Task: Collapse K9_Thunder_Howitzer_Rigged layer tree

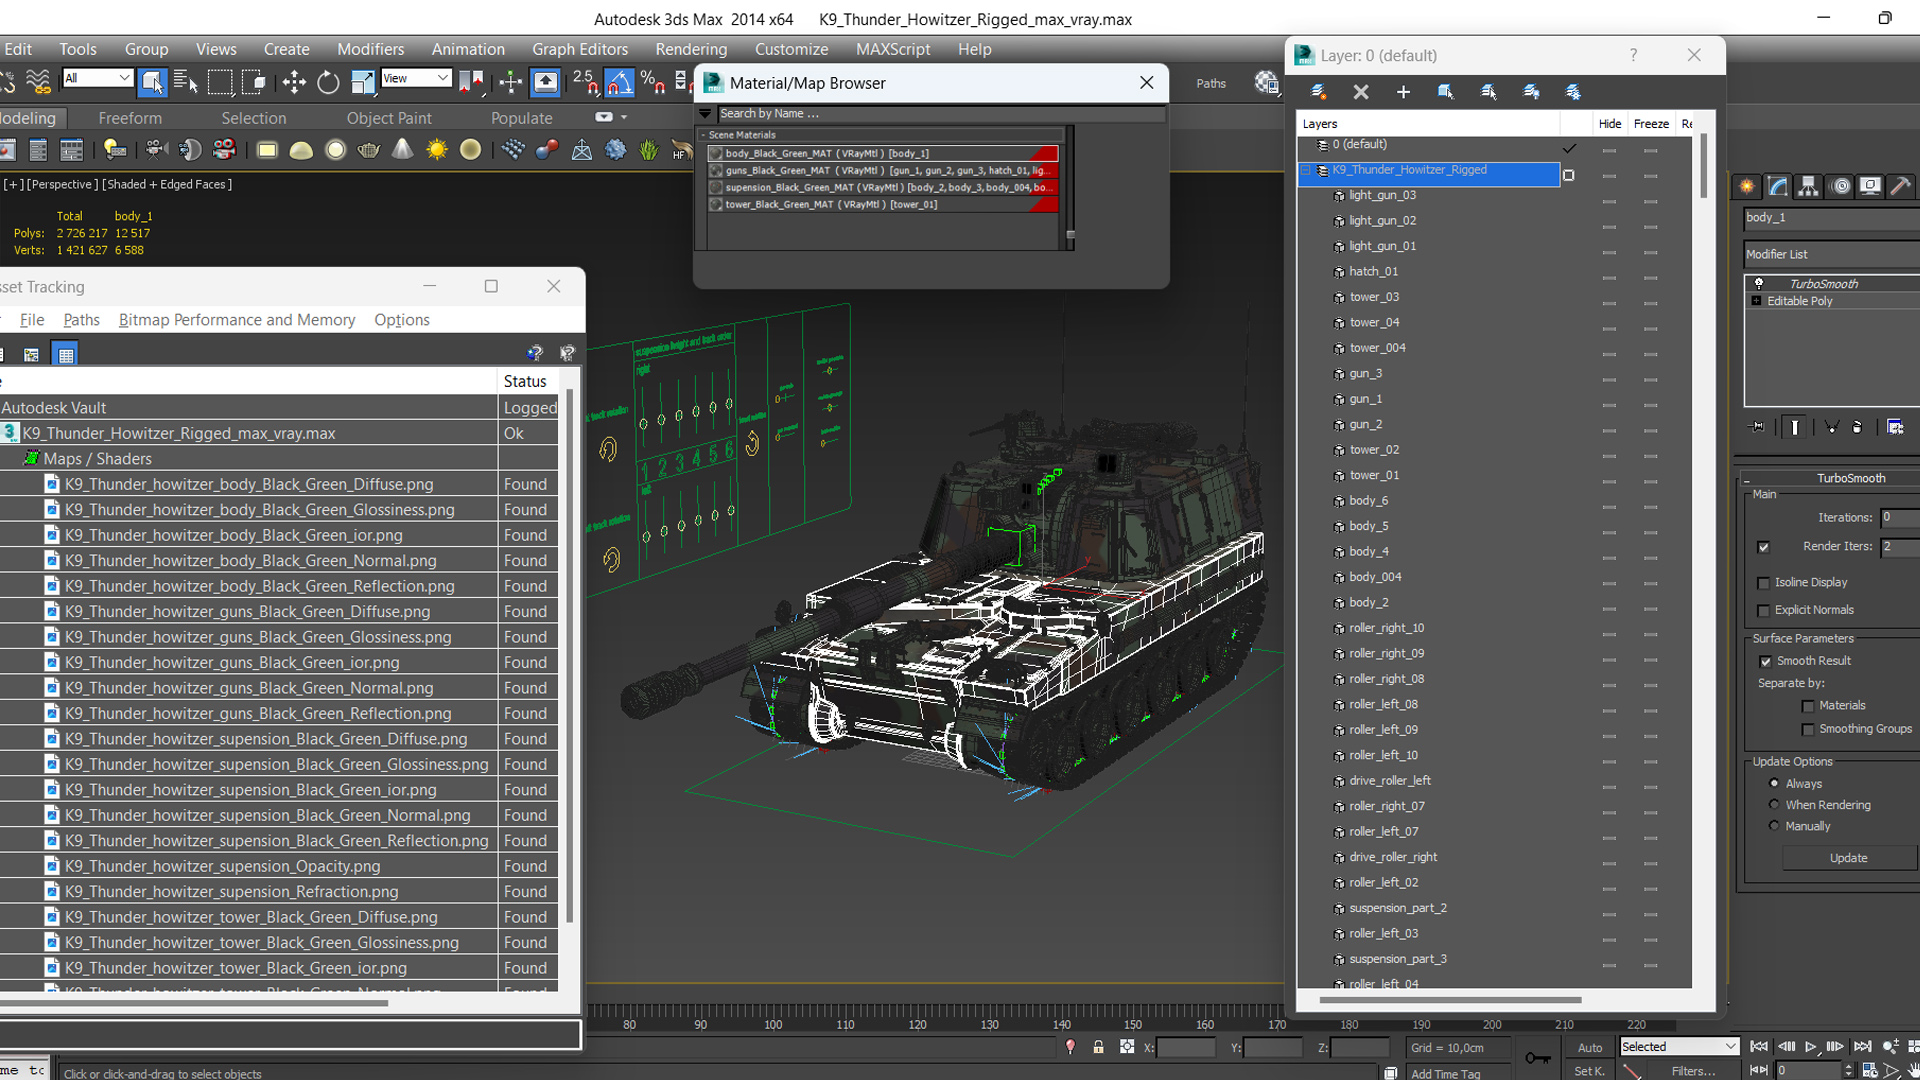Action: coord(1306,170)
